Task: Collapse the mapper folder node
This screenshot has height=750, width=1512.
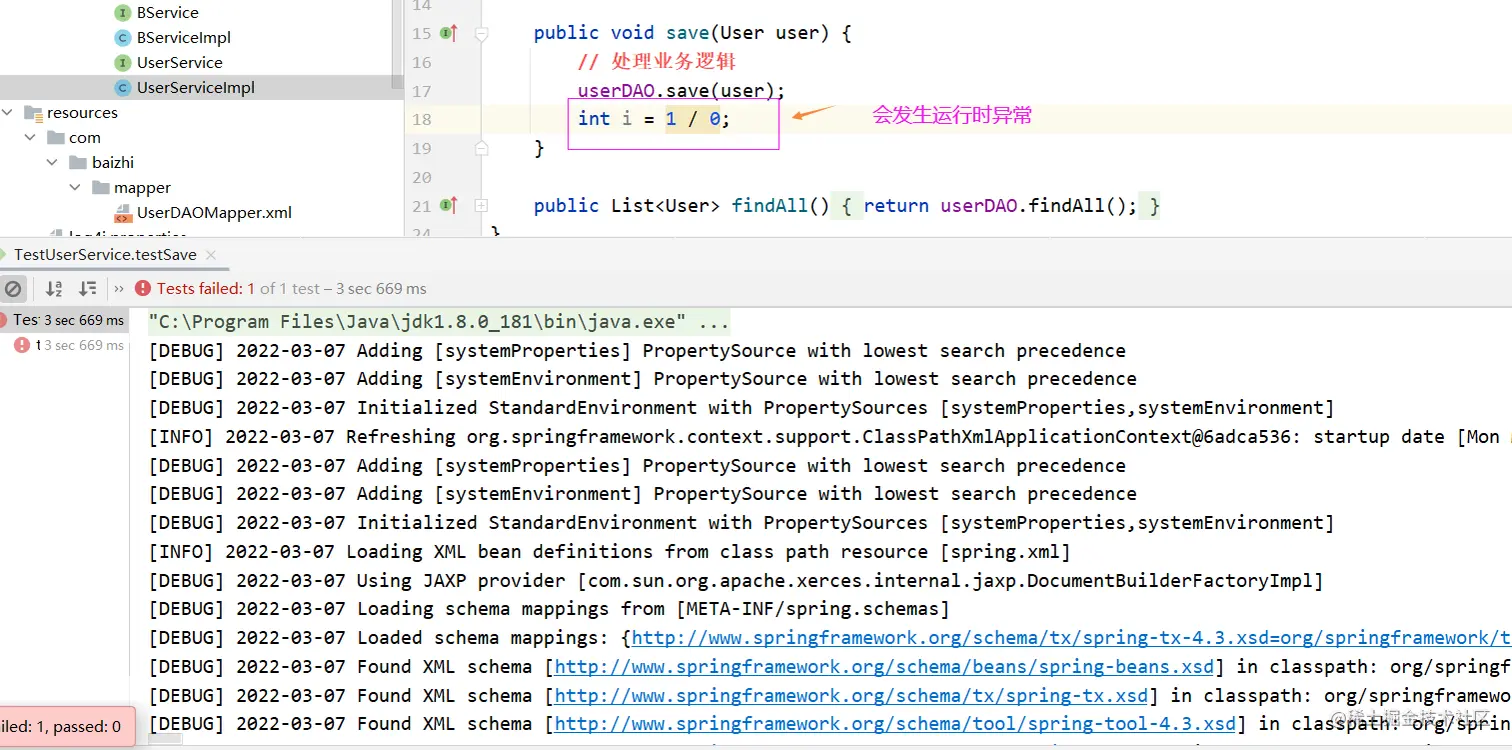Action: tap(76, 188)
